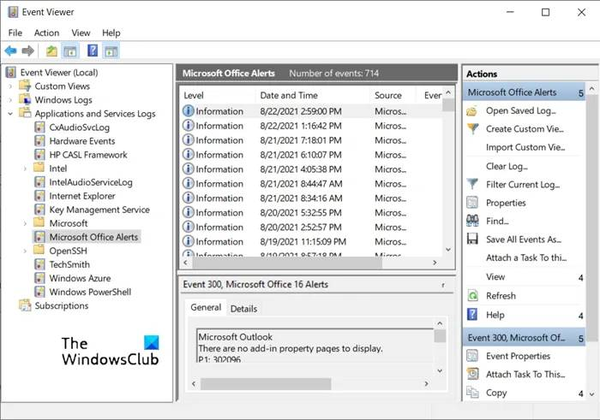Click the Back arrow toolbar icon
Screen dimensions: 600x420
pos(11,51)
